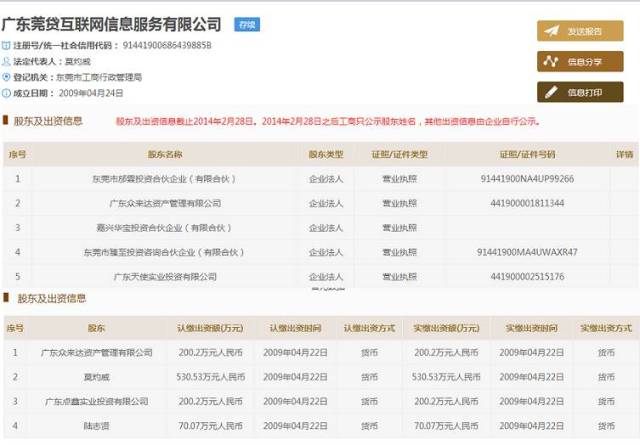Select credit code 91441900686439885B
This screenshot has width=640, height=445.
(167, 45)
